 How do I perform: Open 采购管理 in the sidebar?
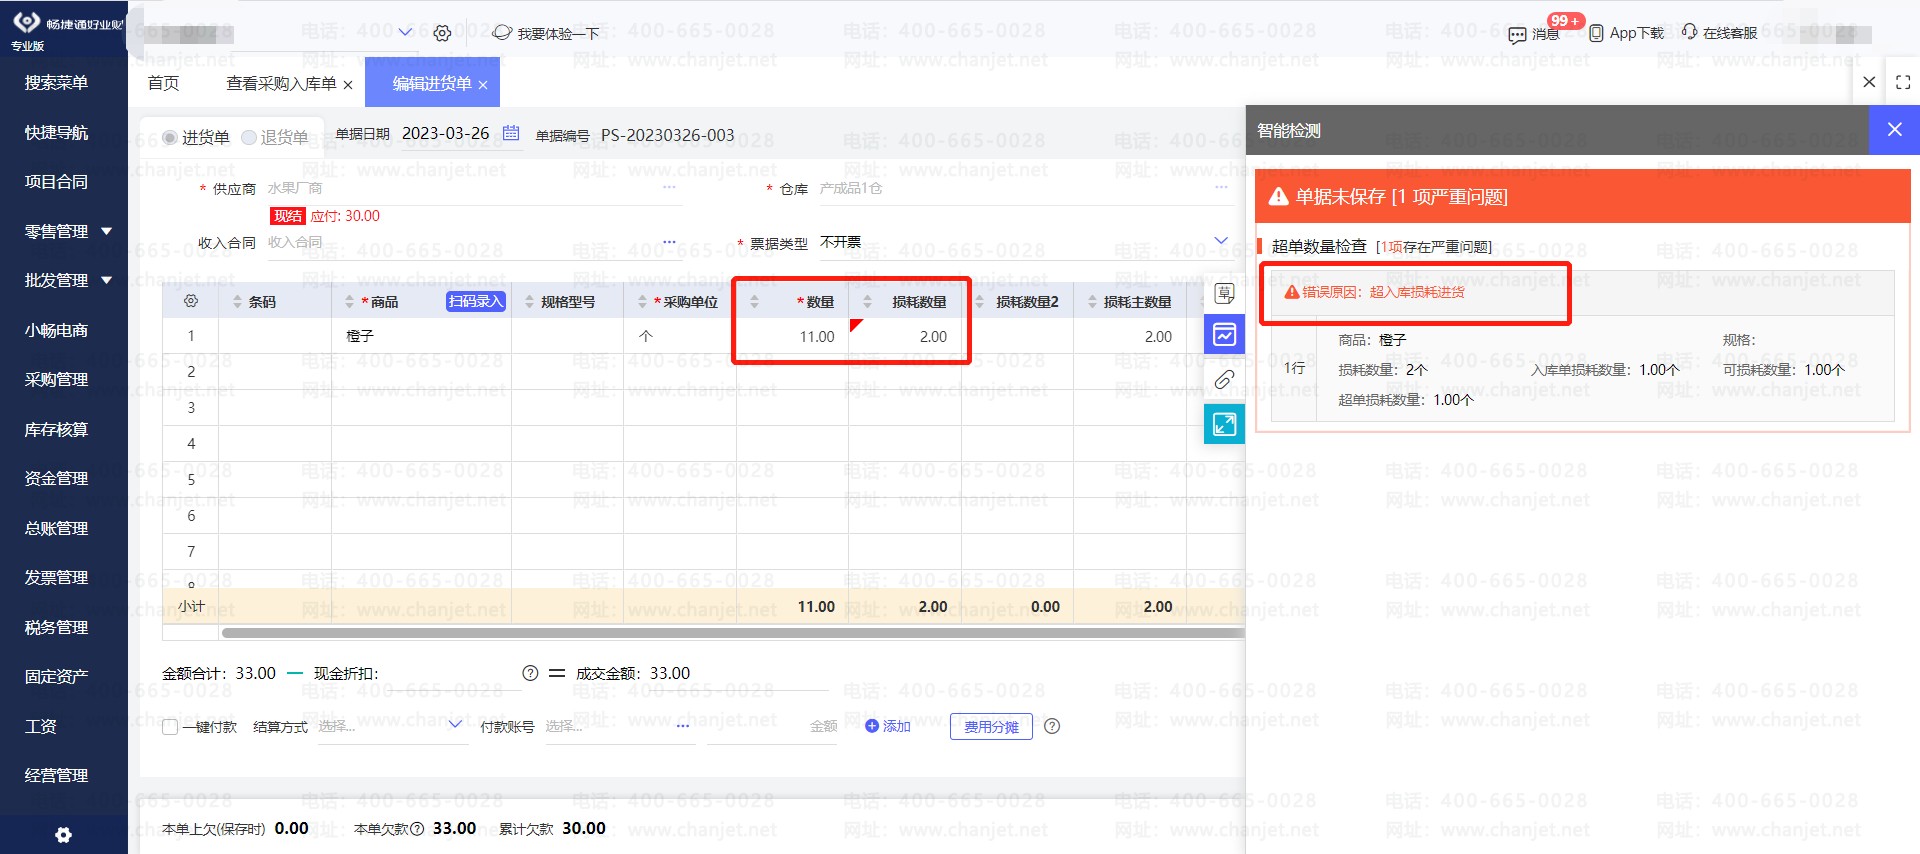(x=57, y=379)
